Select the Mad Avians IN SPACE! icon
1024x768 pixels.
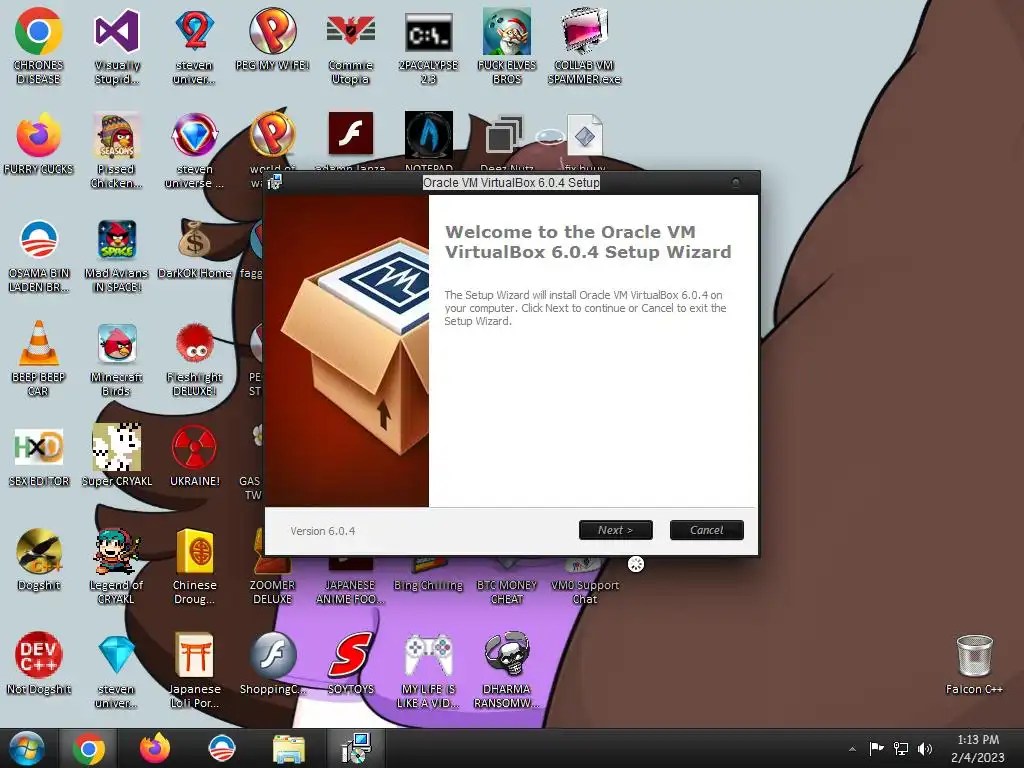tap(116, 255)
